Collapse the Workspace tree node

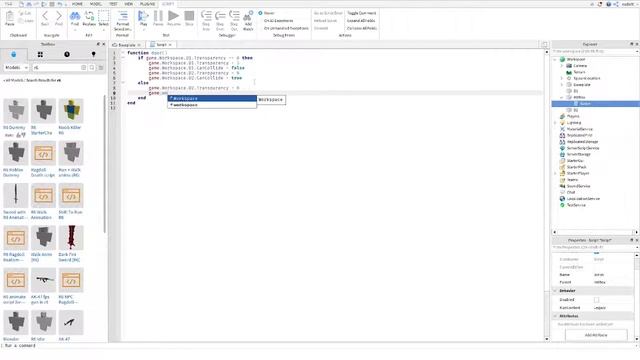pos(555,60)
